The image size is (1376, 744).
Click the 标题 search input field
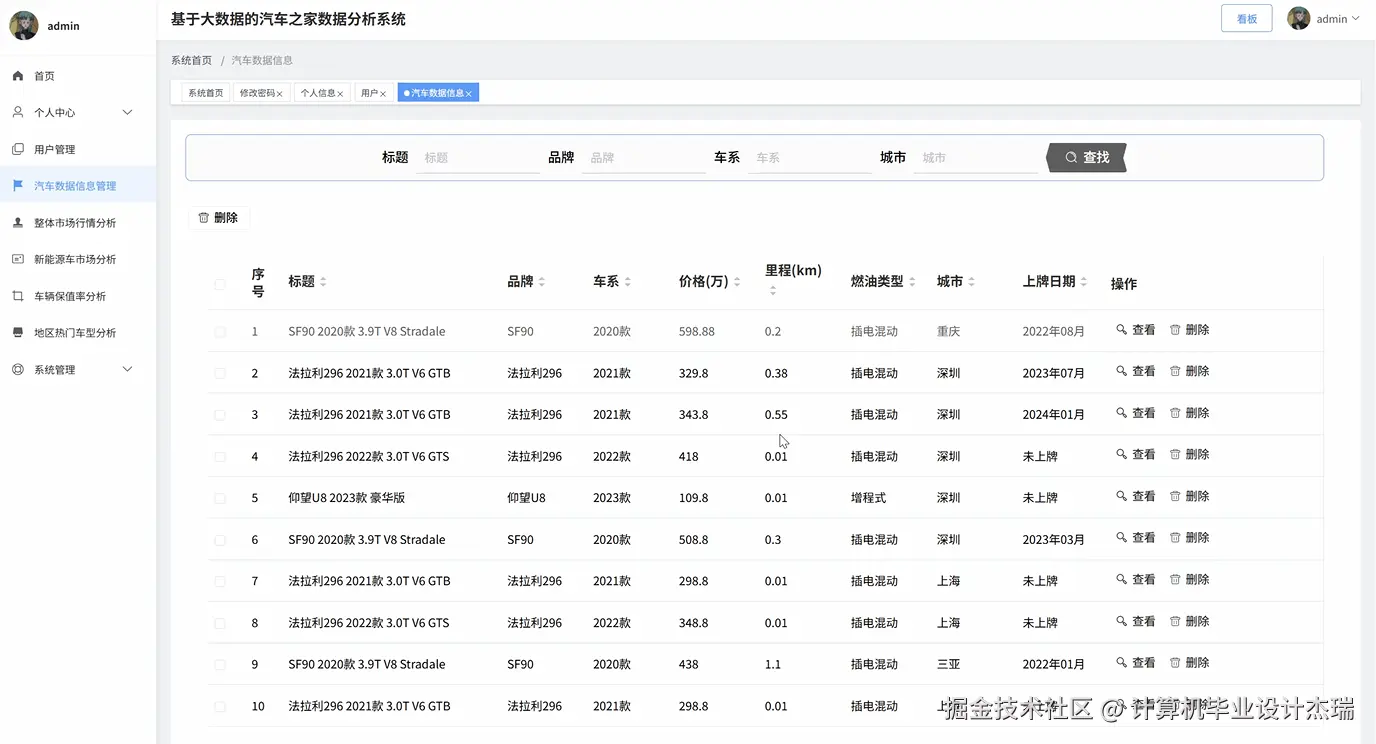click(x=478, y=157)
